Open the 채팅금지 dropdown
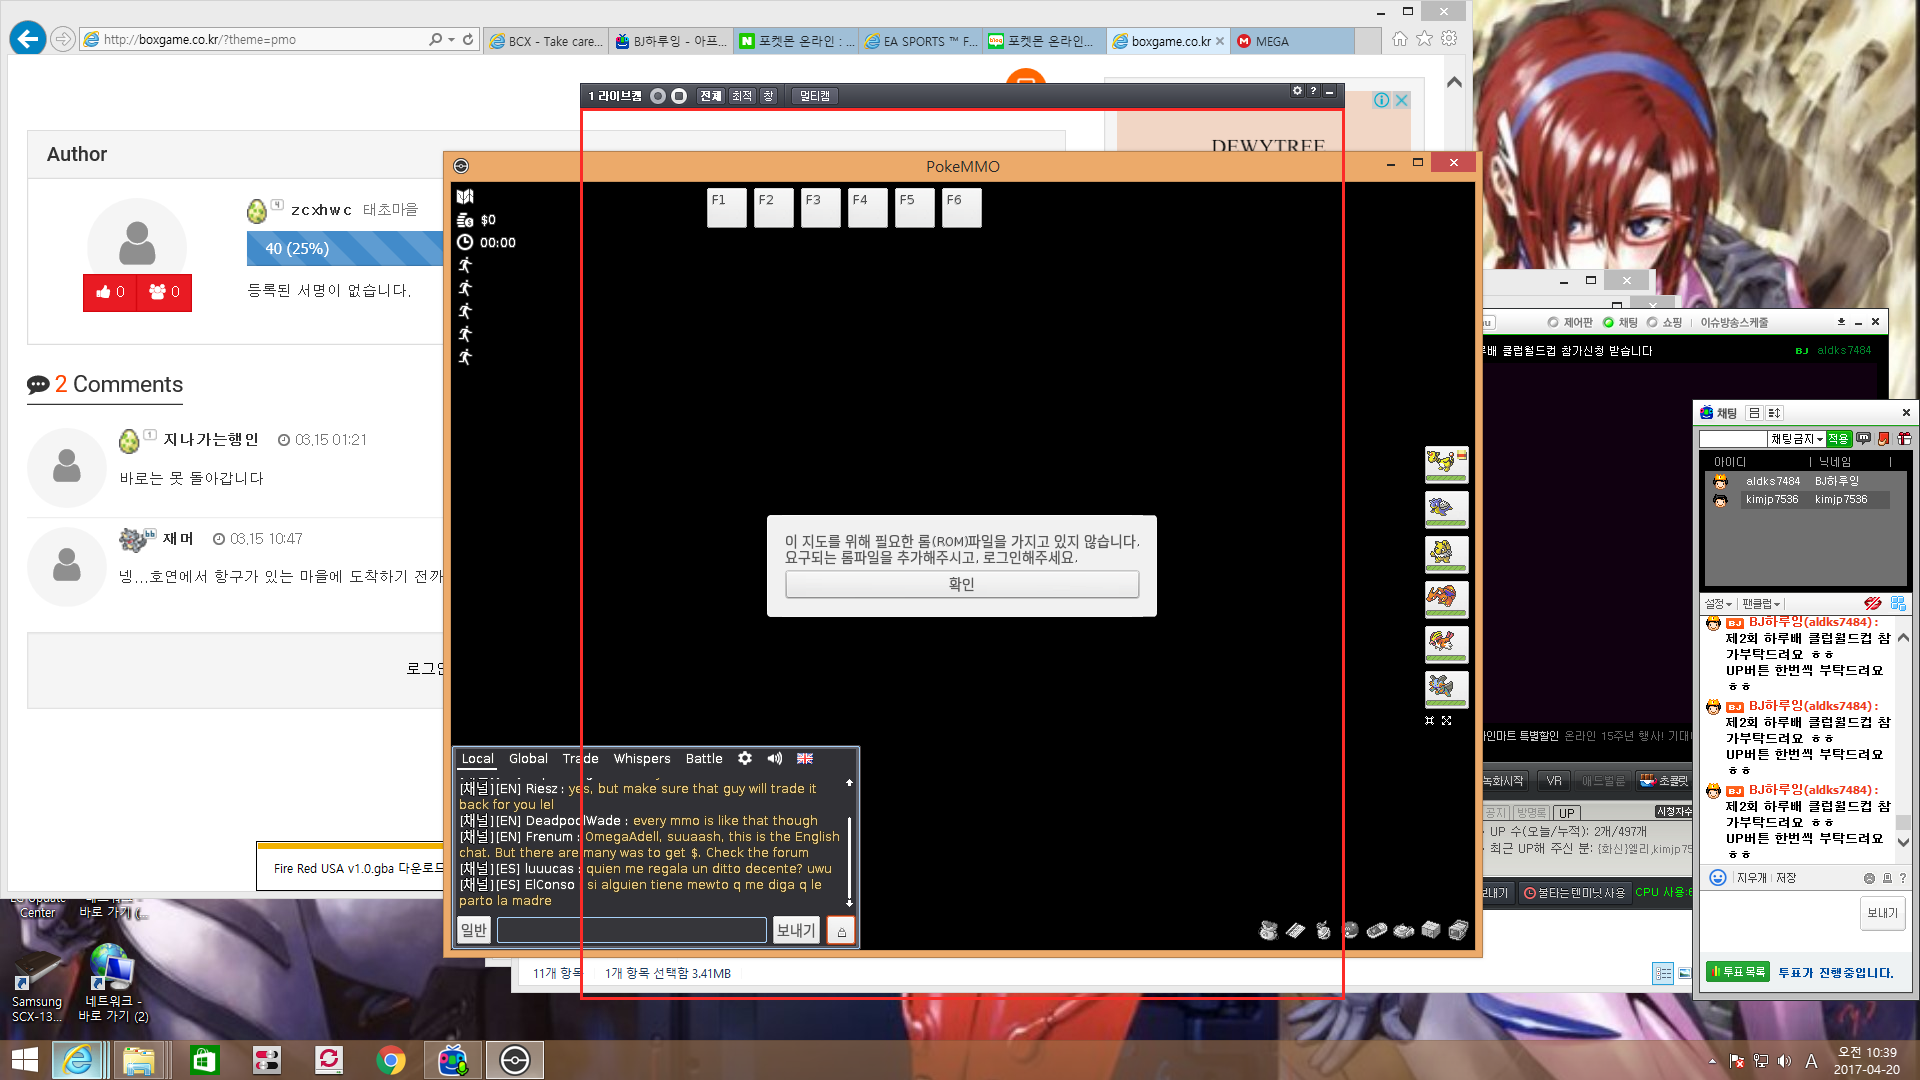Image resolution: width=1920 pixels, height=1080 pixels. pyautogui.click(x=1797, y=439)
